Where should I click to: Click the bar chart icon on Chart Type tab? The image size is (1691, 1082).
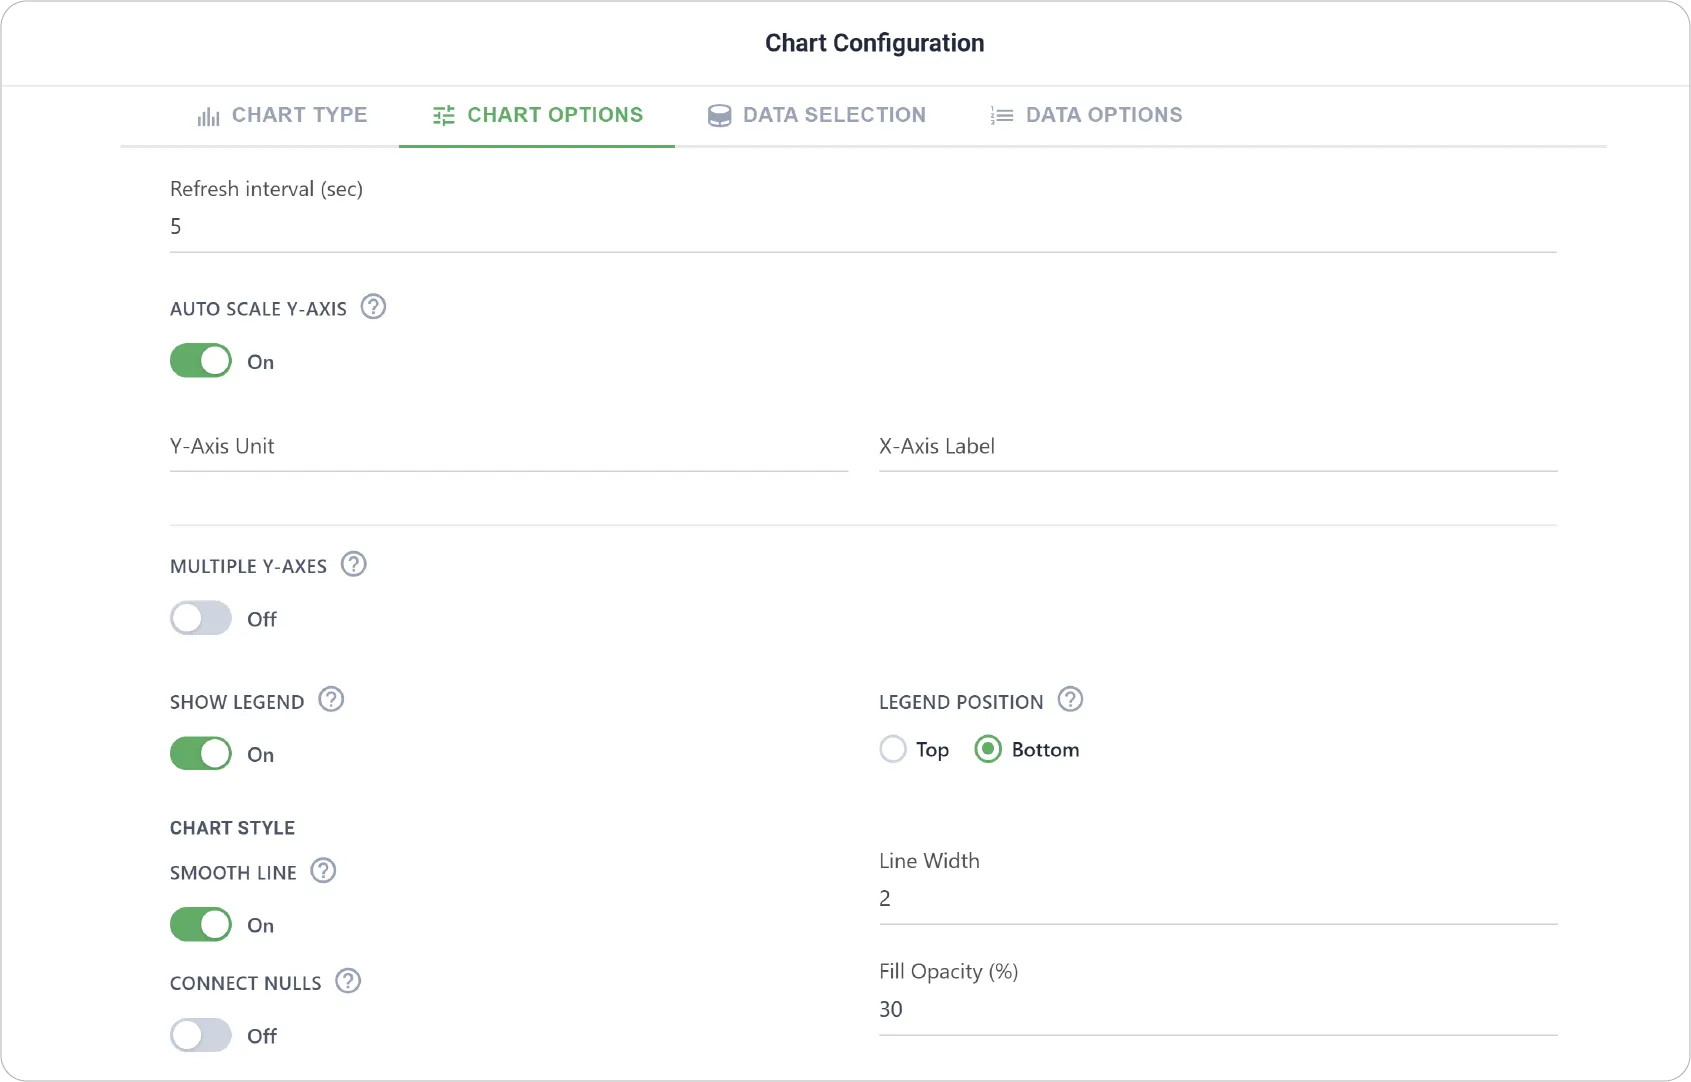click(208, 116)
